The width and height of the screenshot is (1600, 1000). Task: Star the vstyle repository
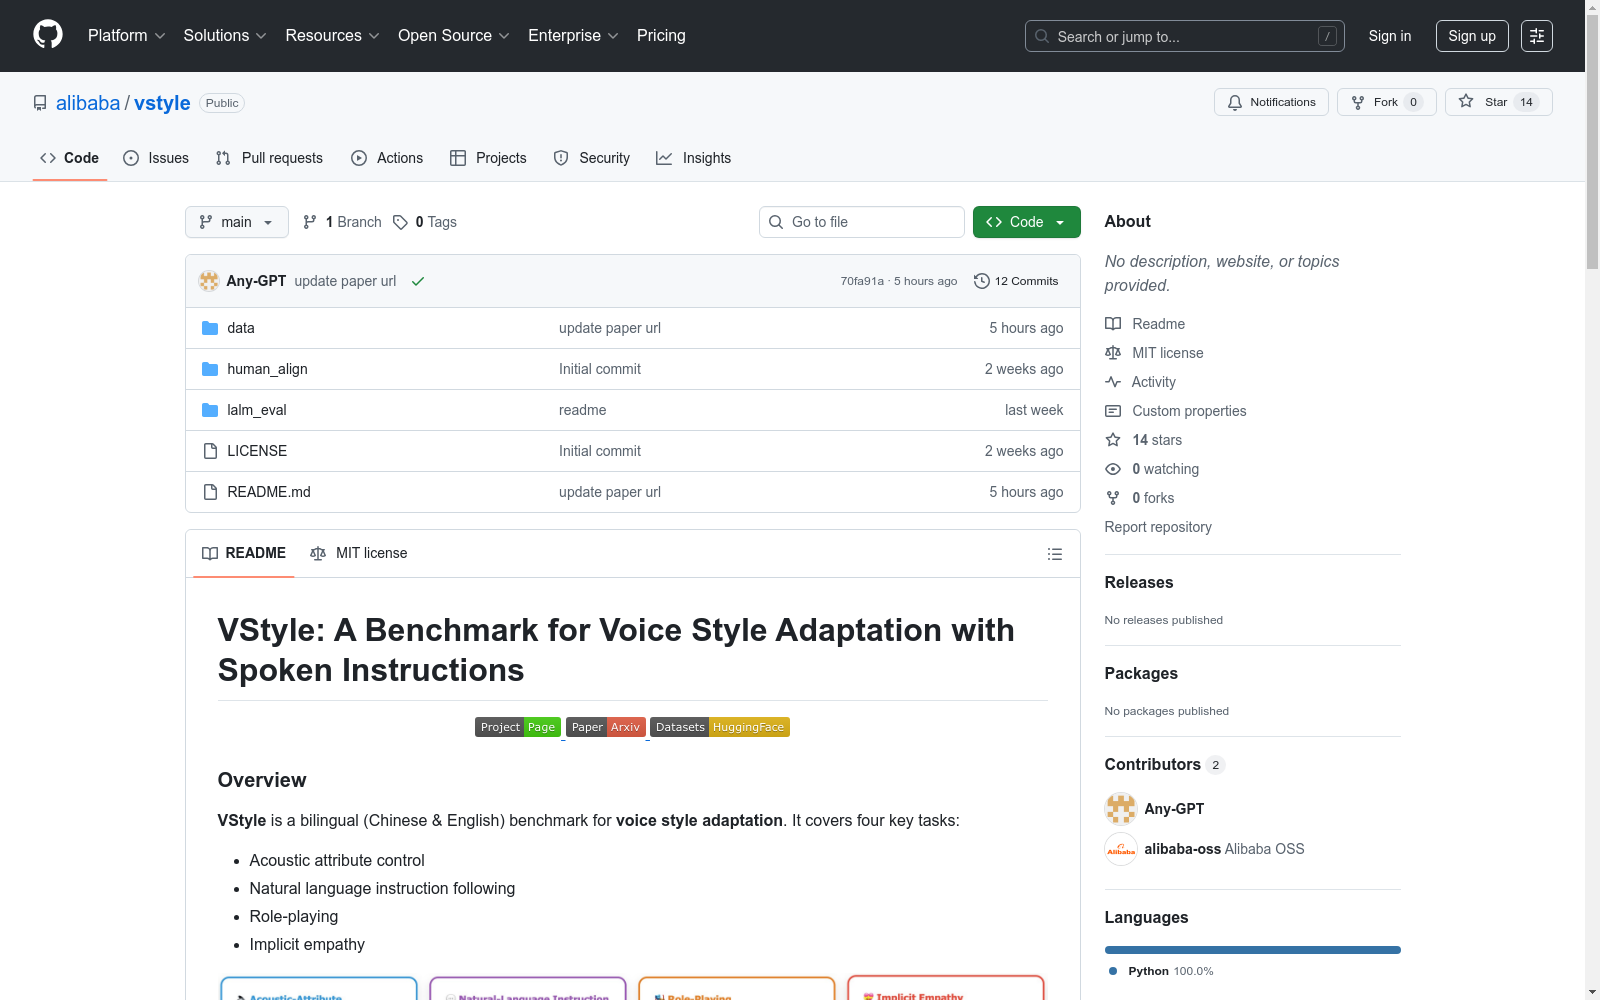tap(1497, 102)
